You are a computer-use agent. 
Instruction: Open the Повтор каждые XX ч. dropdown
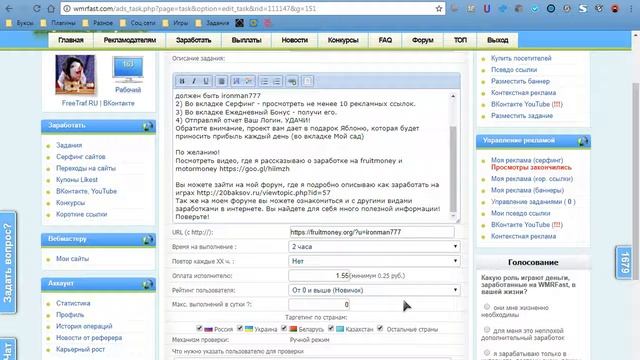tap(374, 261)
